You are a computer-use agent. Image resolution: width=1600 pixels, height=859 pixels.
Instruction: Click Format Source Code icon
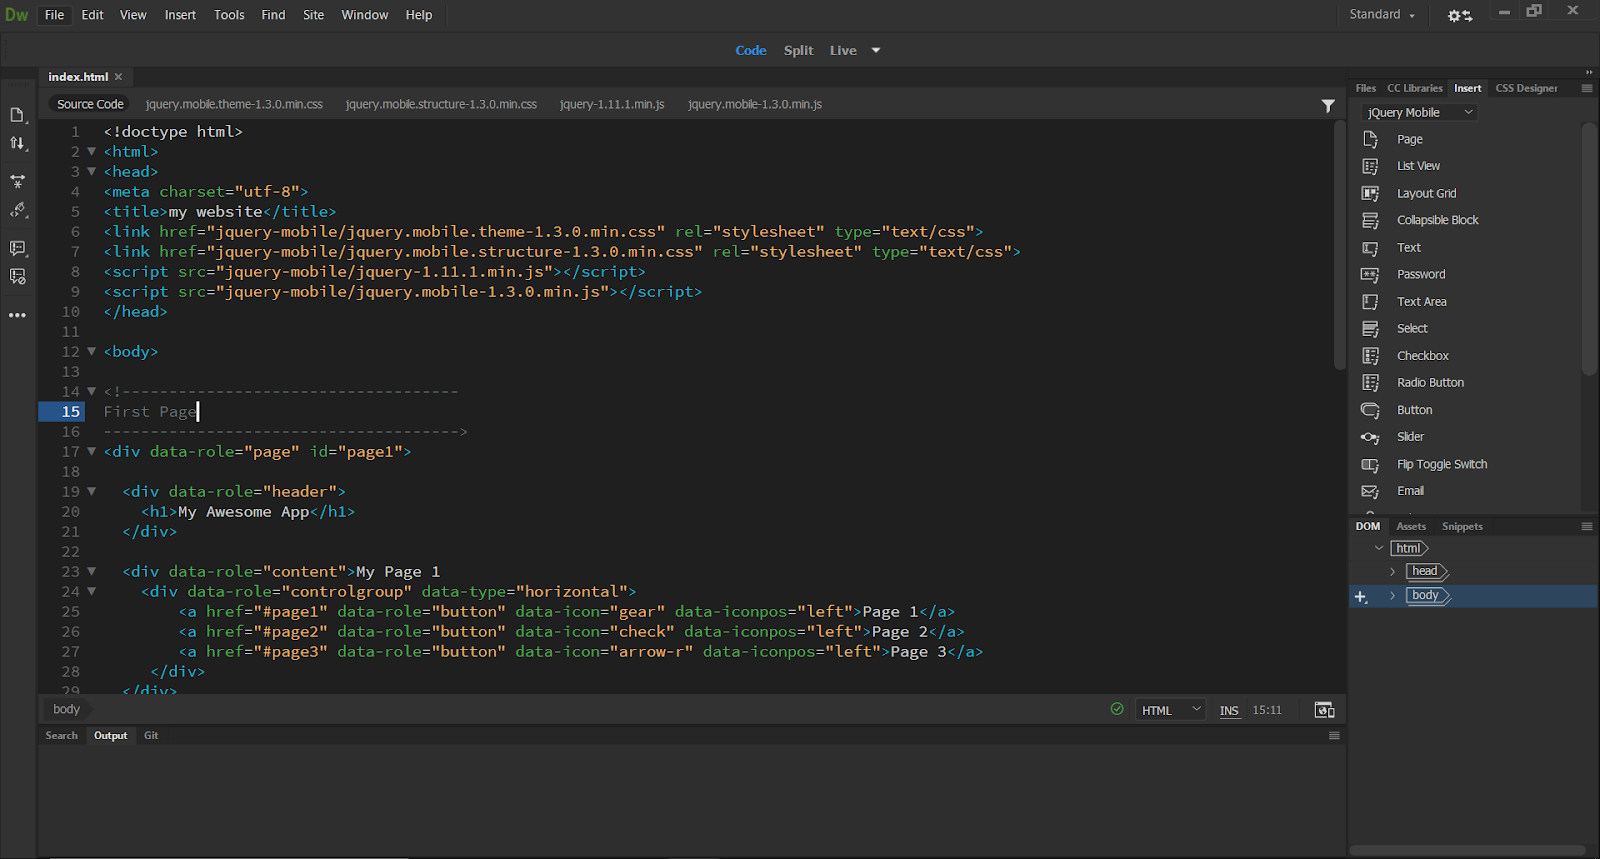pos(17,277)
